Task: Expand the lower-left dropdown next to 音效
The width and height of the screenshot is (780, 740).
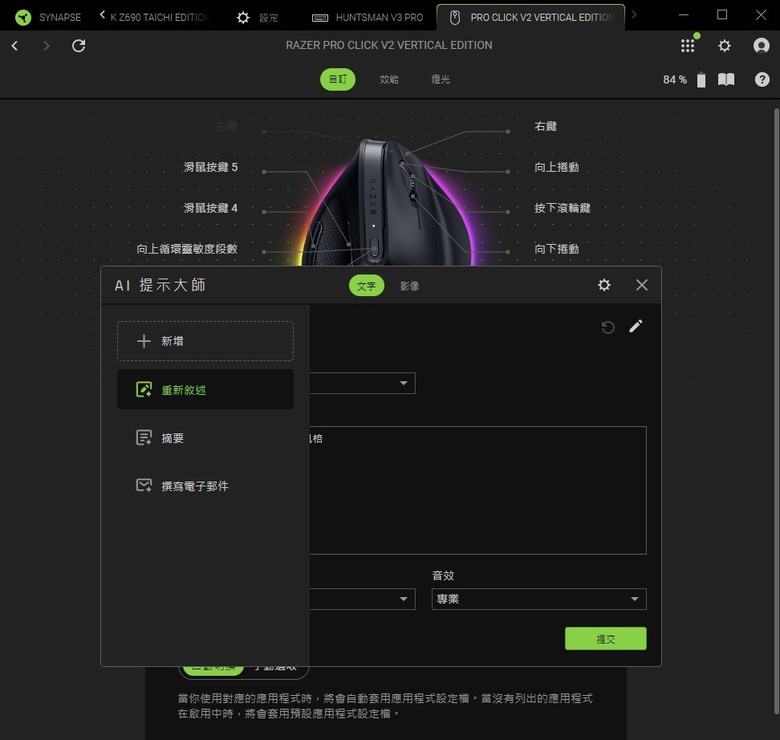Action: tap(363, 599)
